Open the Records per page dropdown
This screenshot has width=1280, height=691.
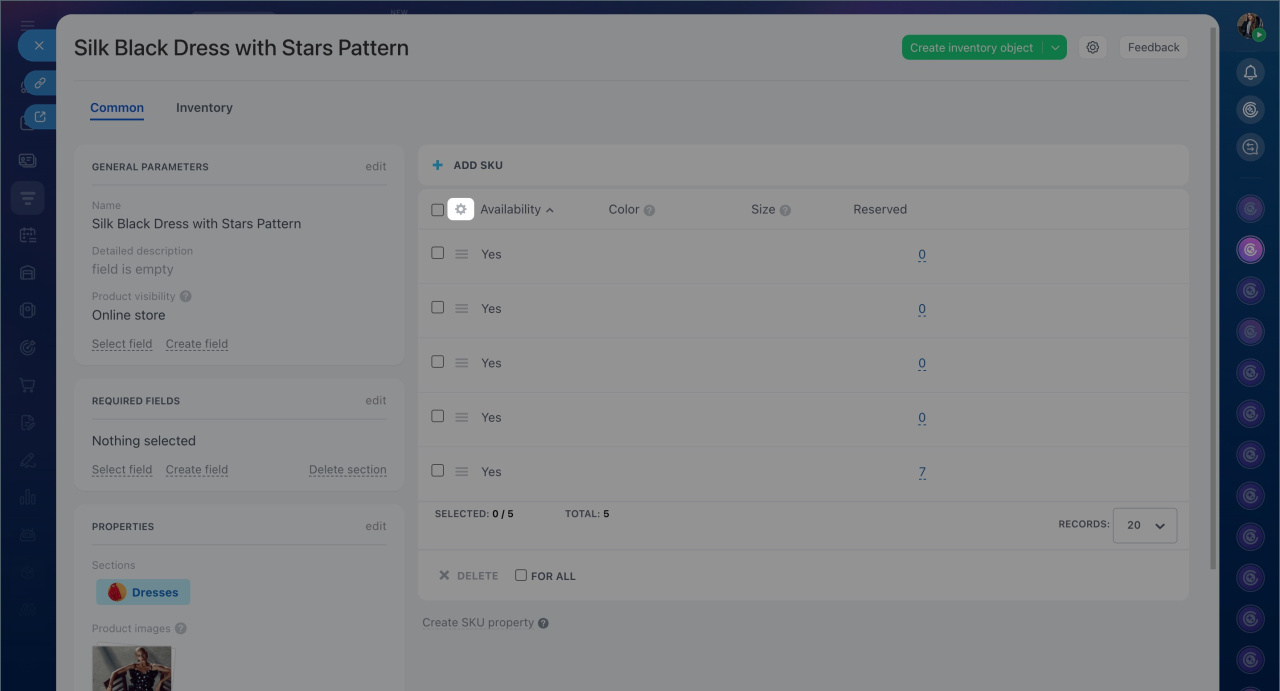[1145, 525]
